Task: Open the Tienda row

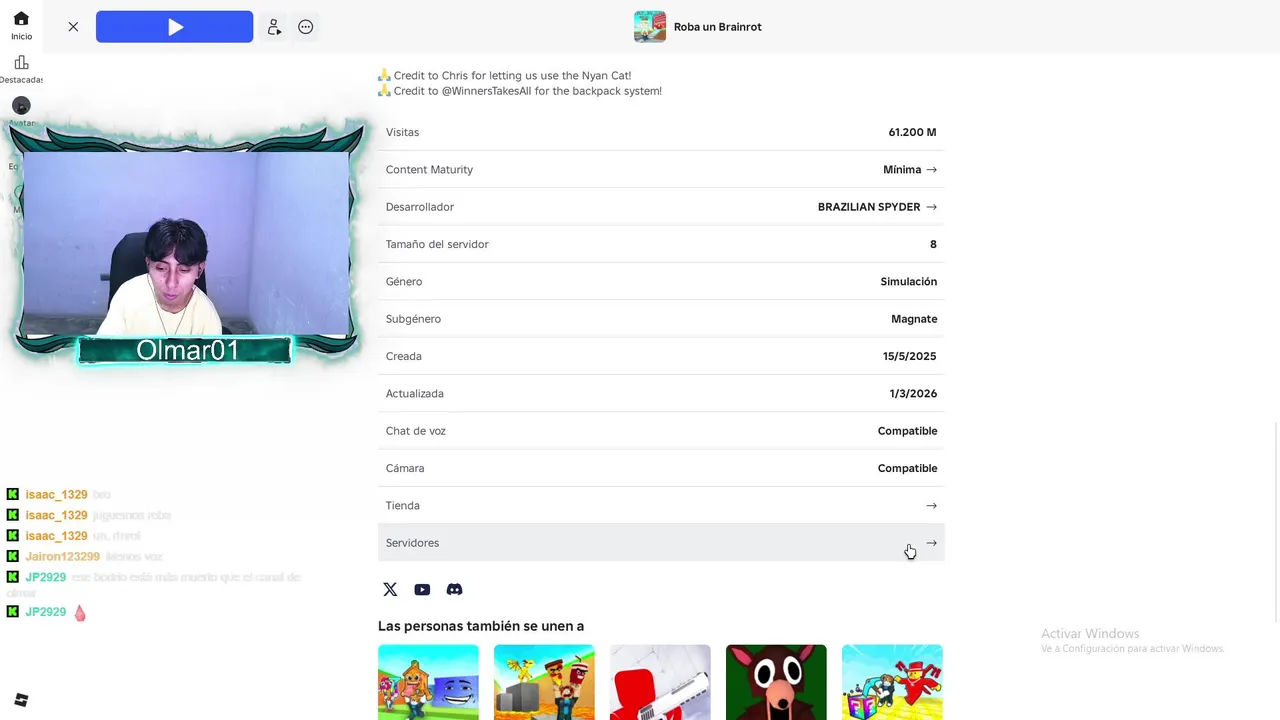Action: point(661,506)
